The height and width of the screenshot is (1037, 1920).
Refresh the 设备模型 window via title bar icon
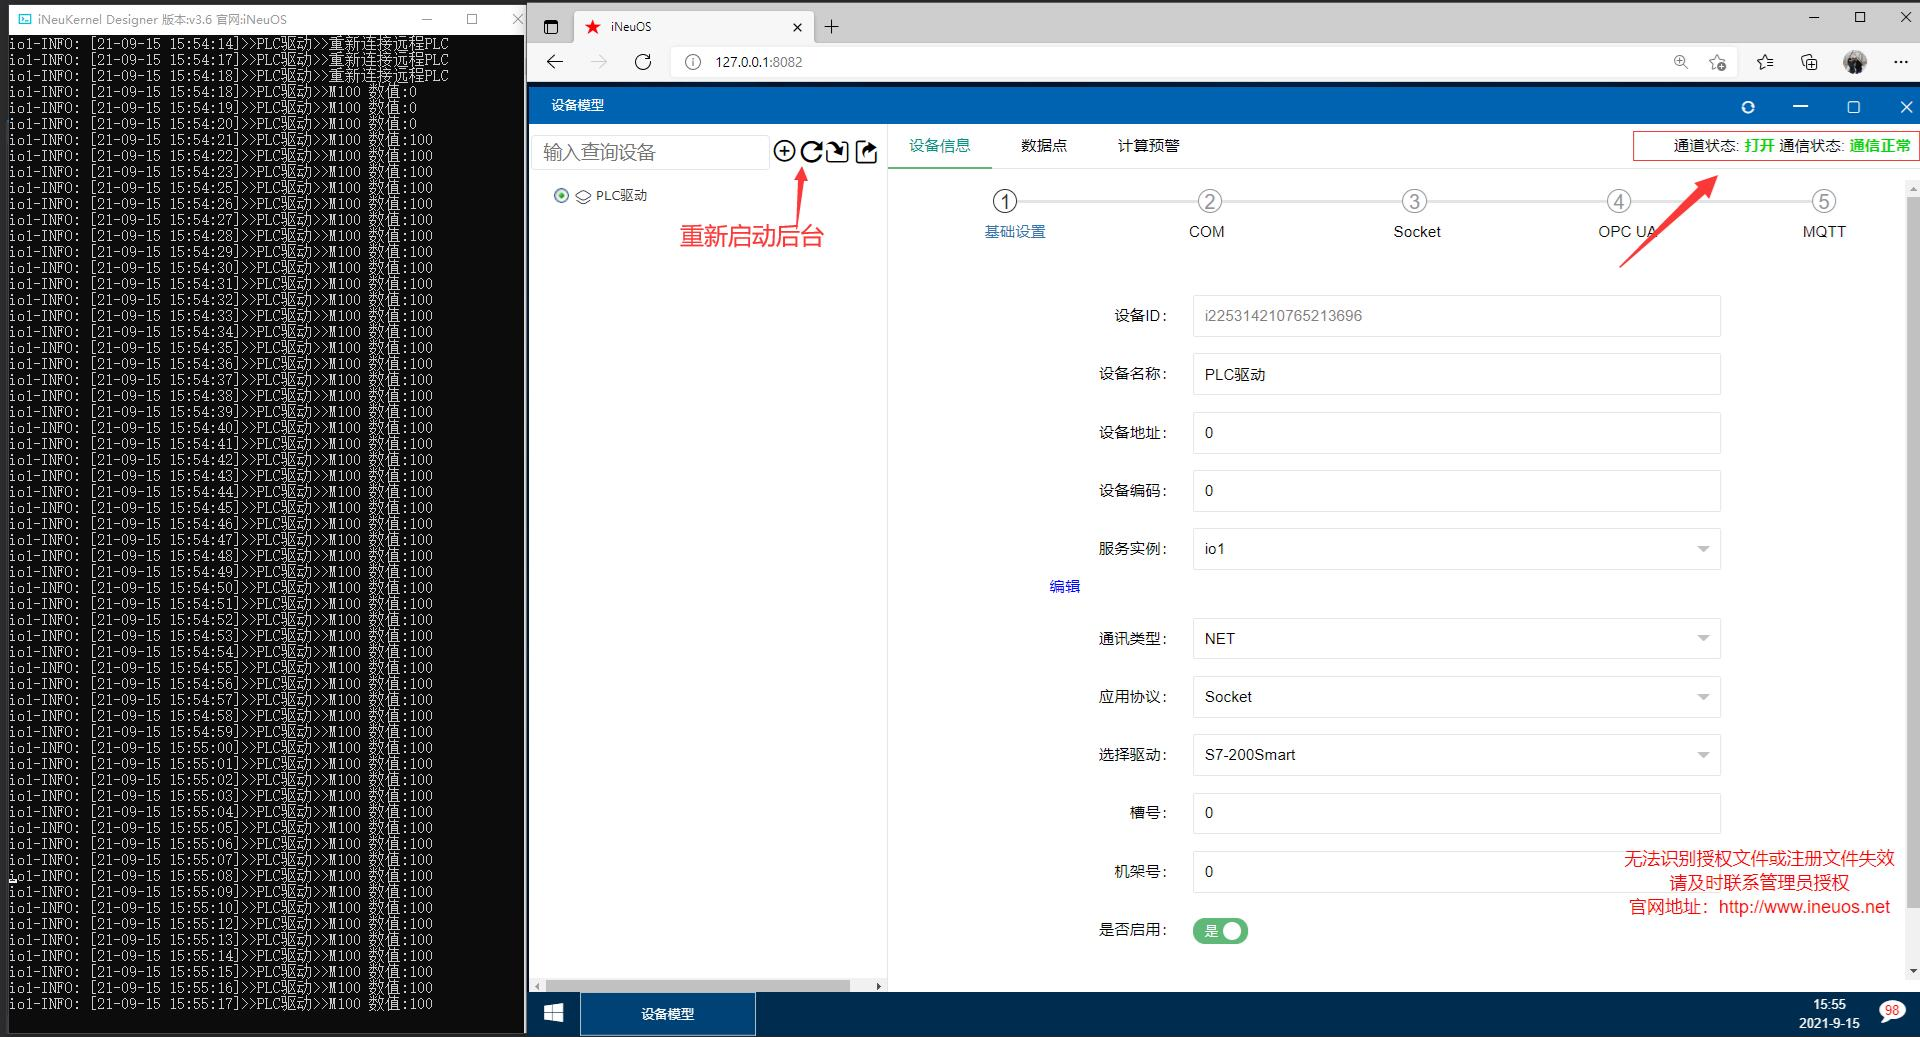click(1748, 106)
